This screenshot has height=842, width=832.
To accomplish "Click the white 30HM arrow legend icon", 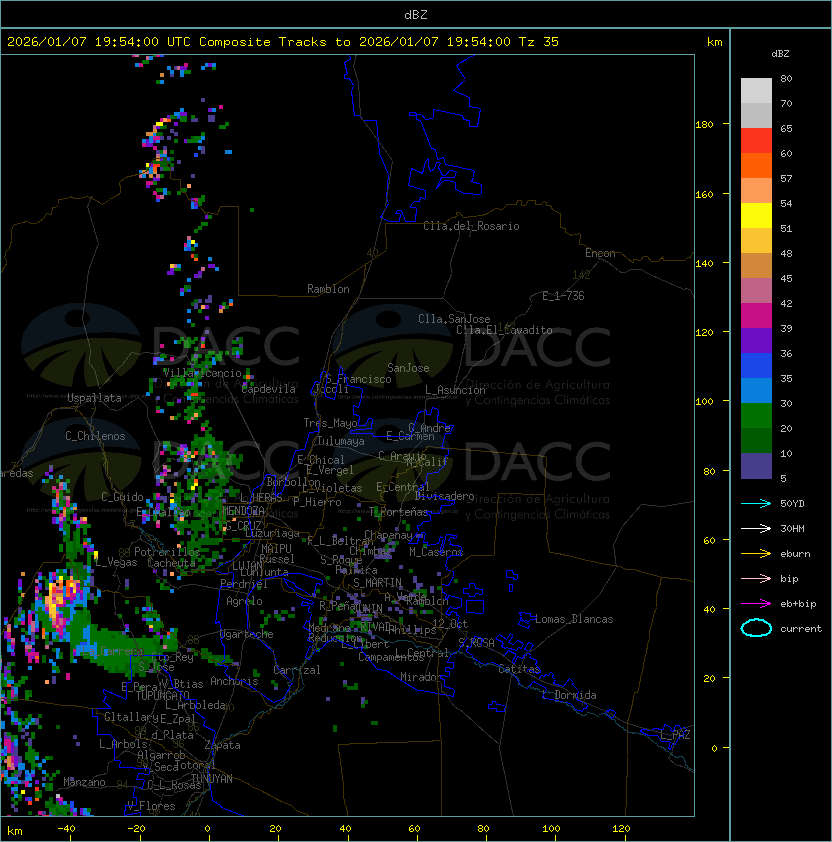I will (756, 528).
